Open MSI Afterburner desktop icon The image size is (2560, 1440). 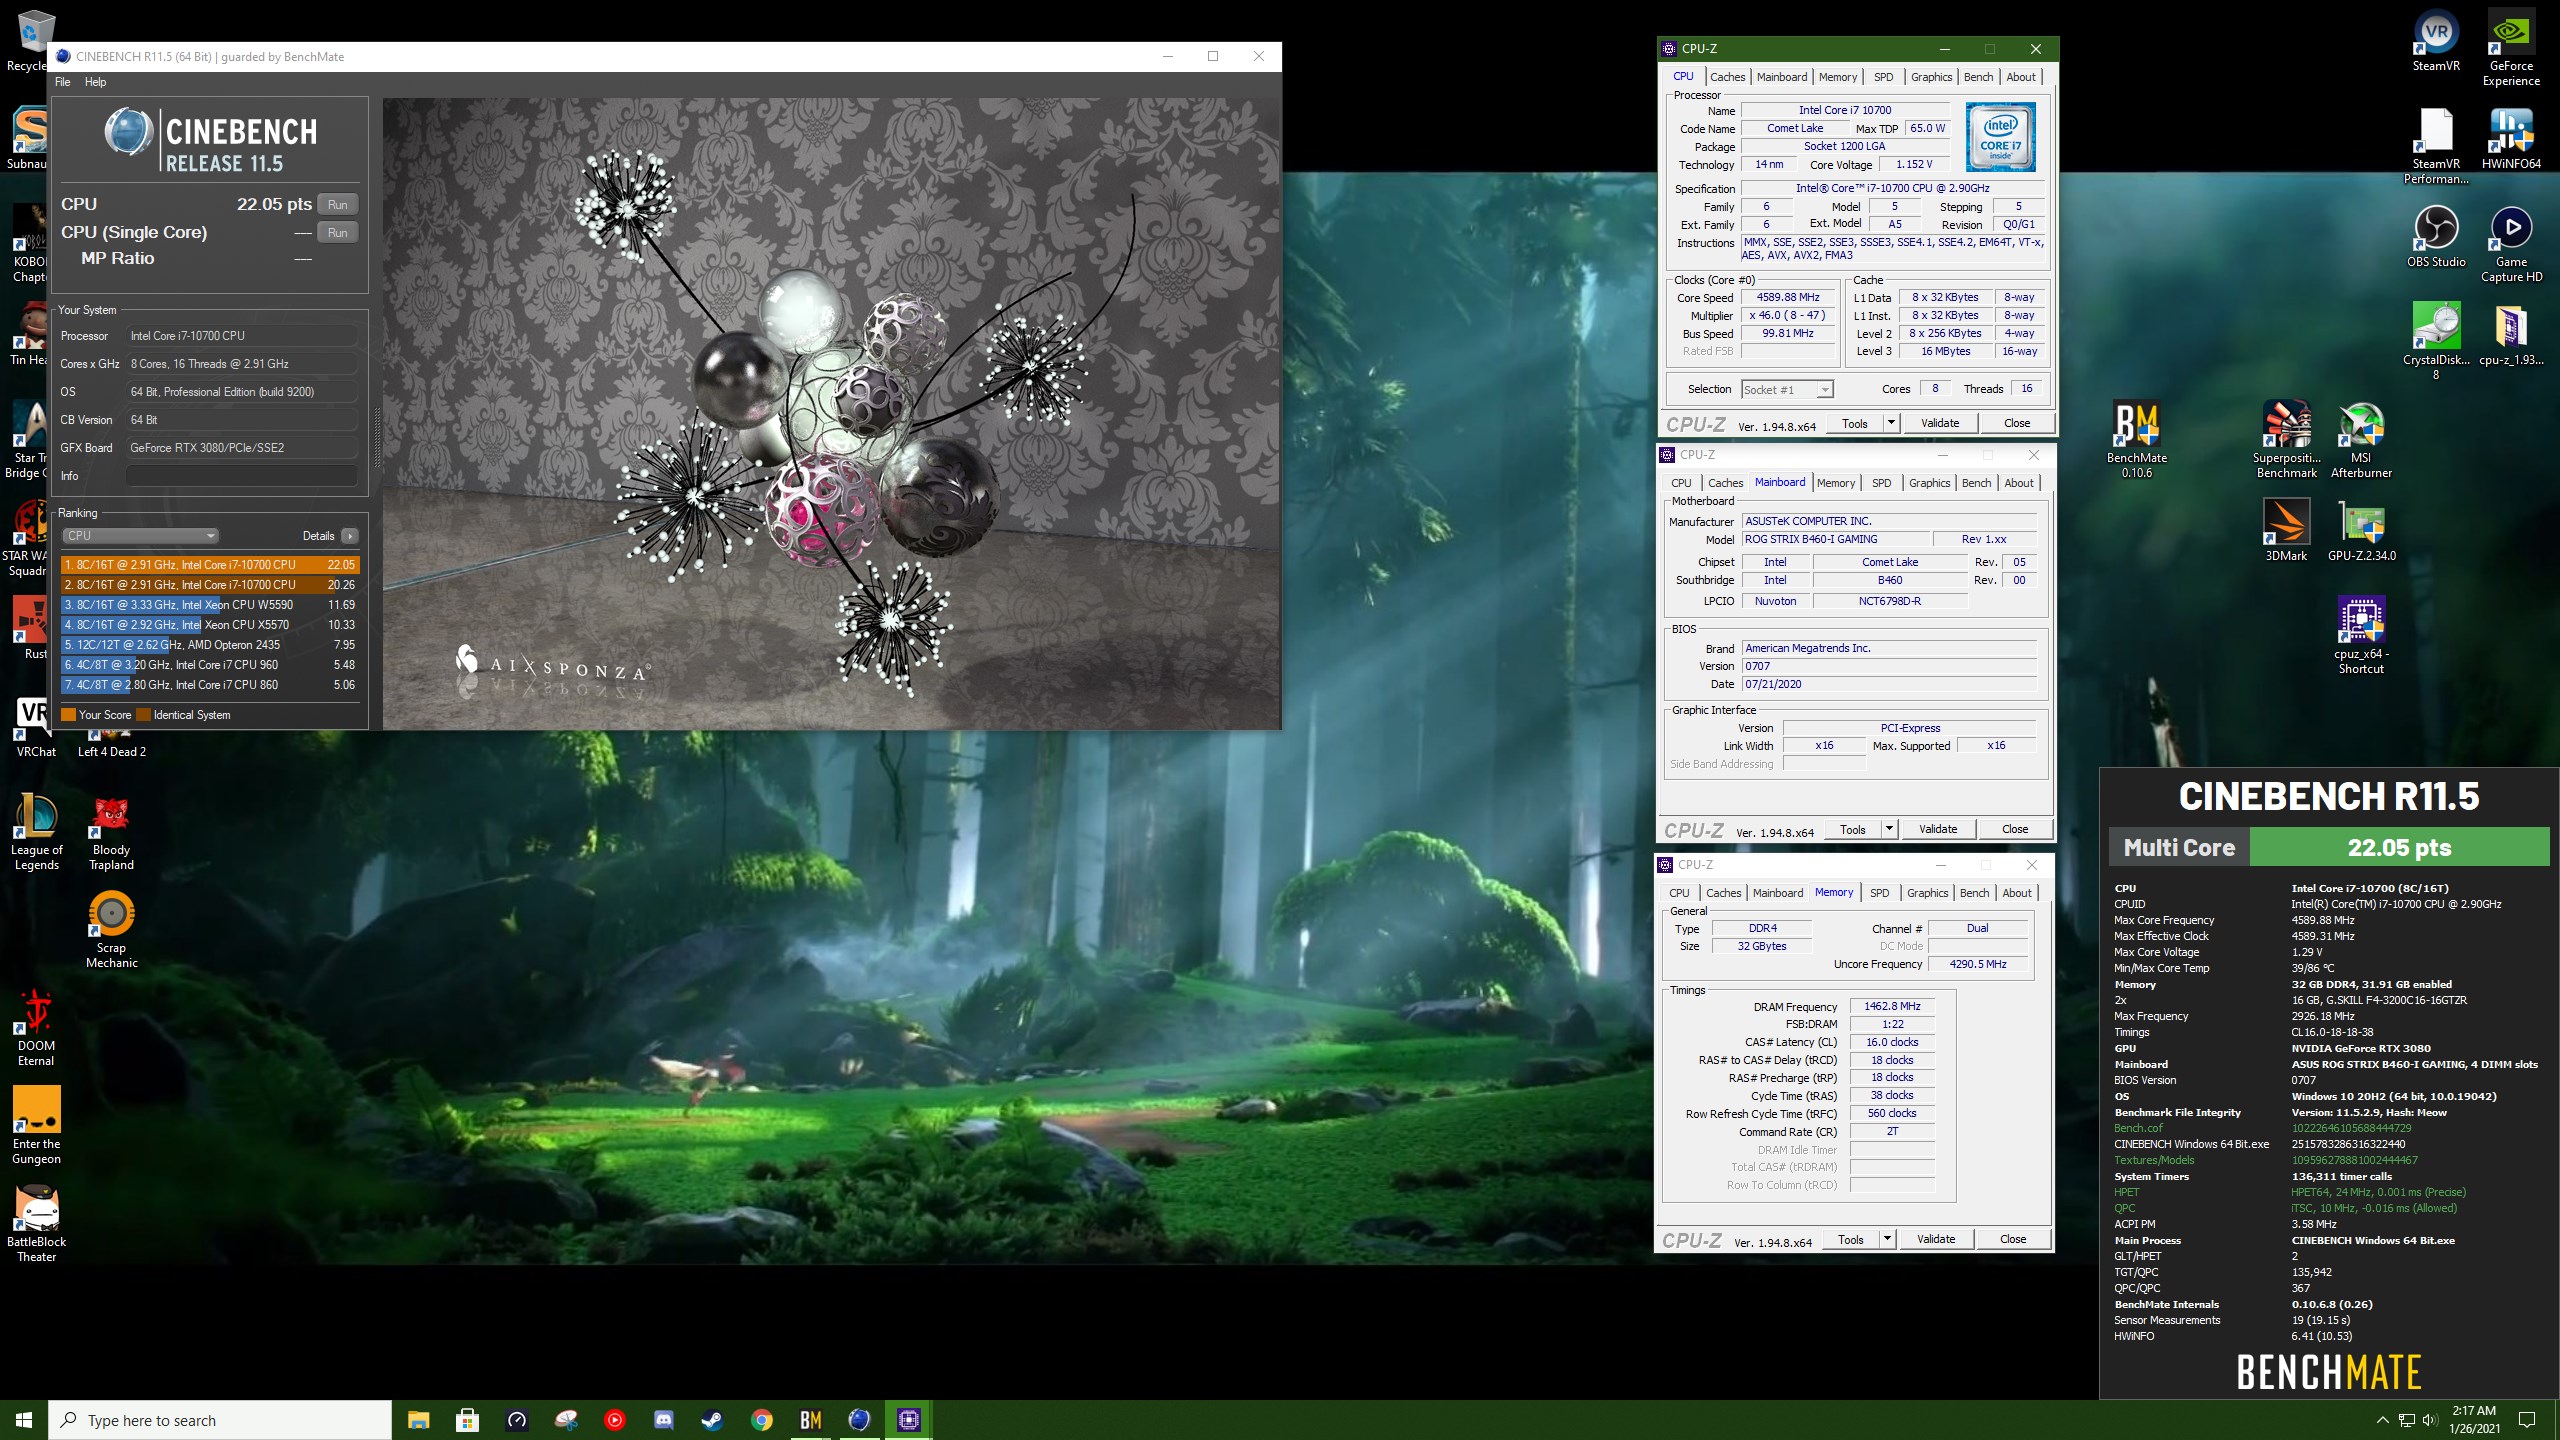coord(2361,440)
